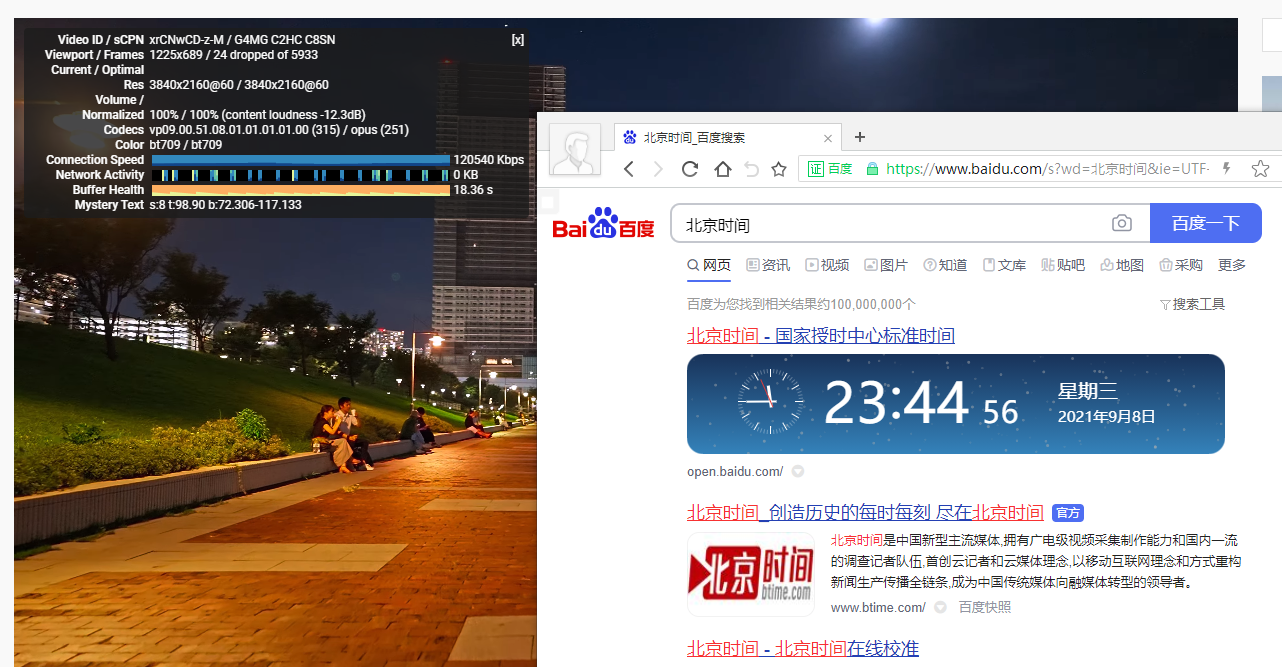Click the undo closed tab arrow
1282x667 pixels.
[x=752, y=169]
